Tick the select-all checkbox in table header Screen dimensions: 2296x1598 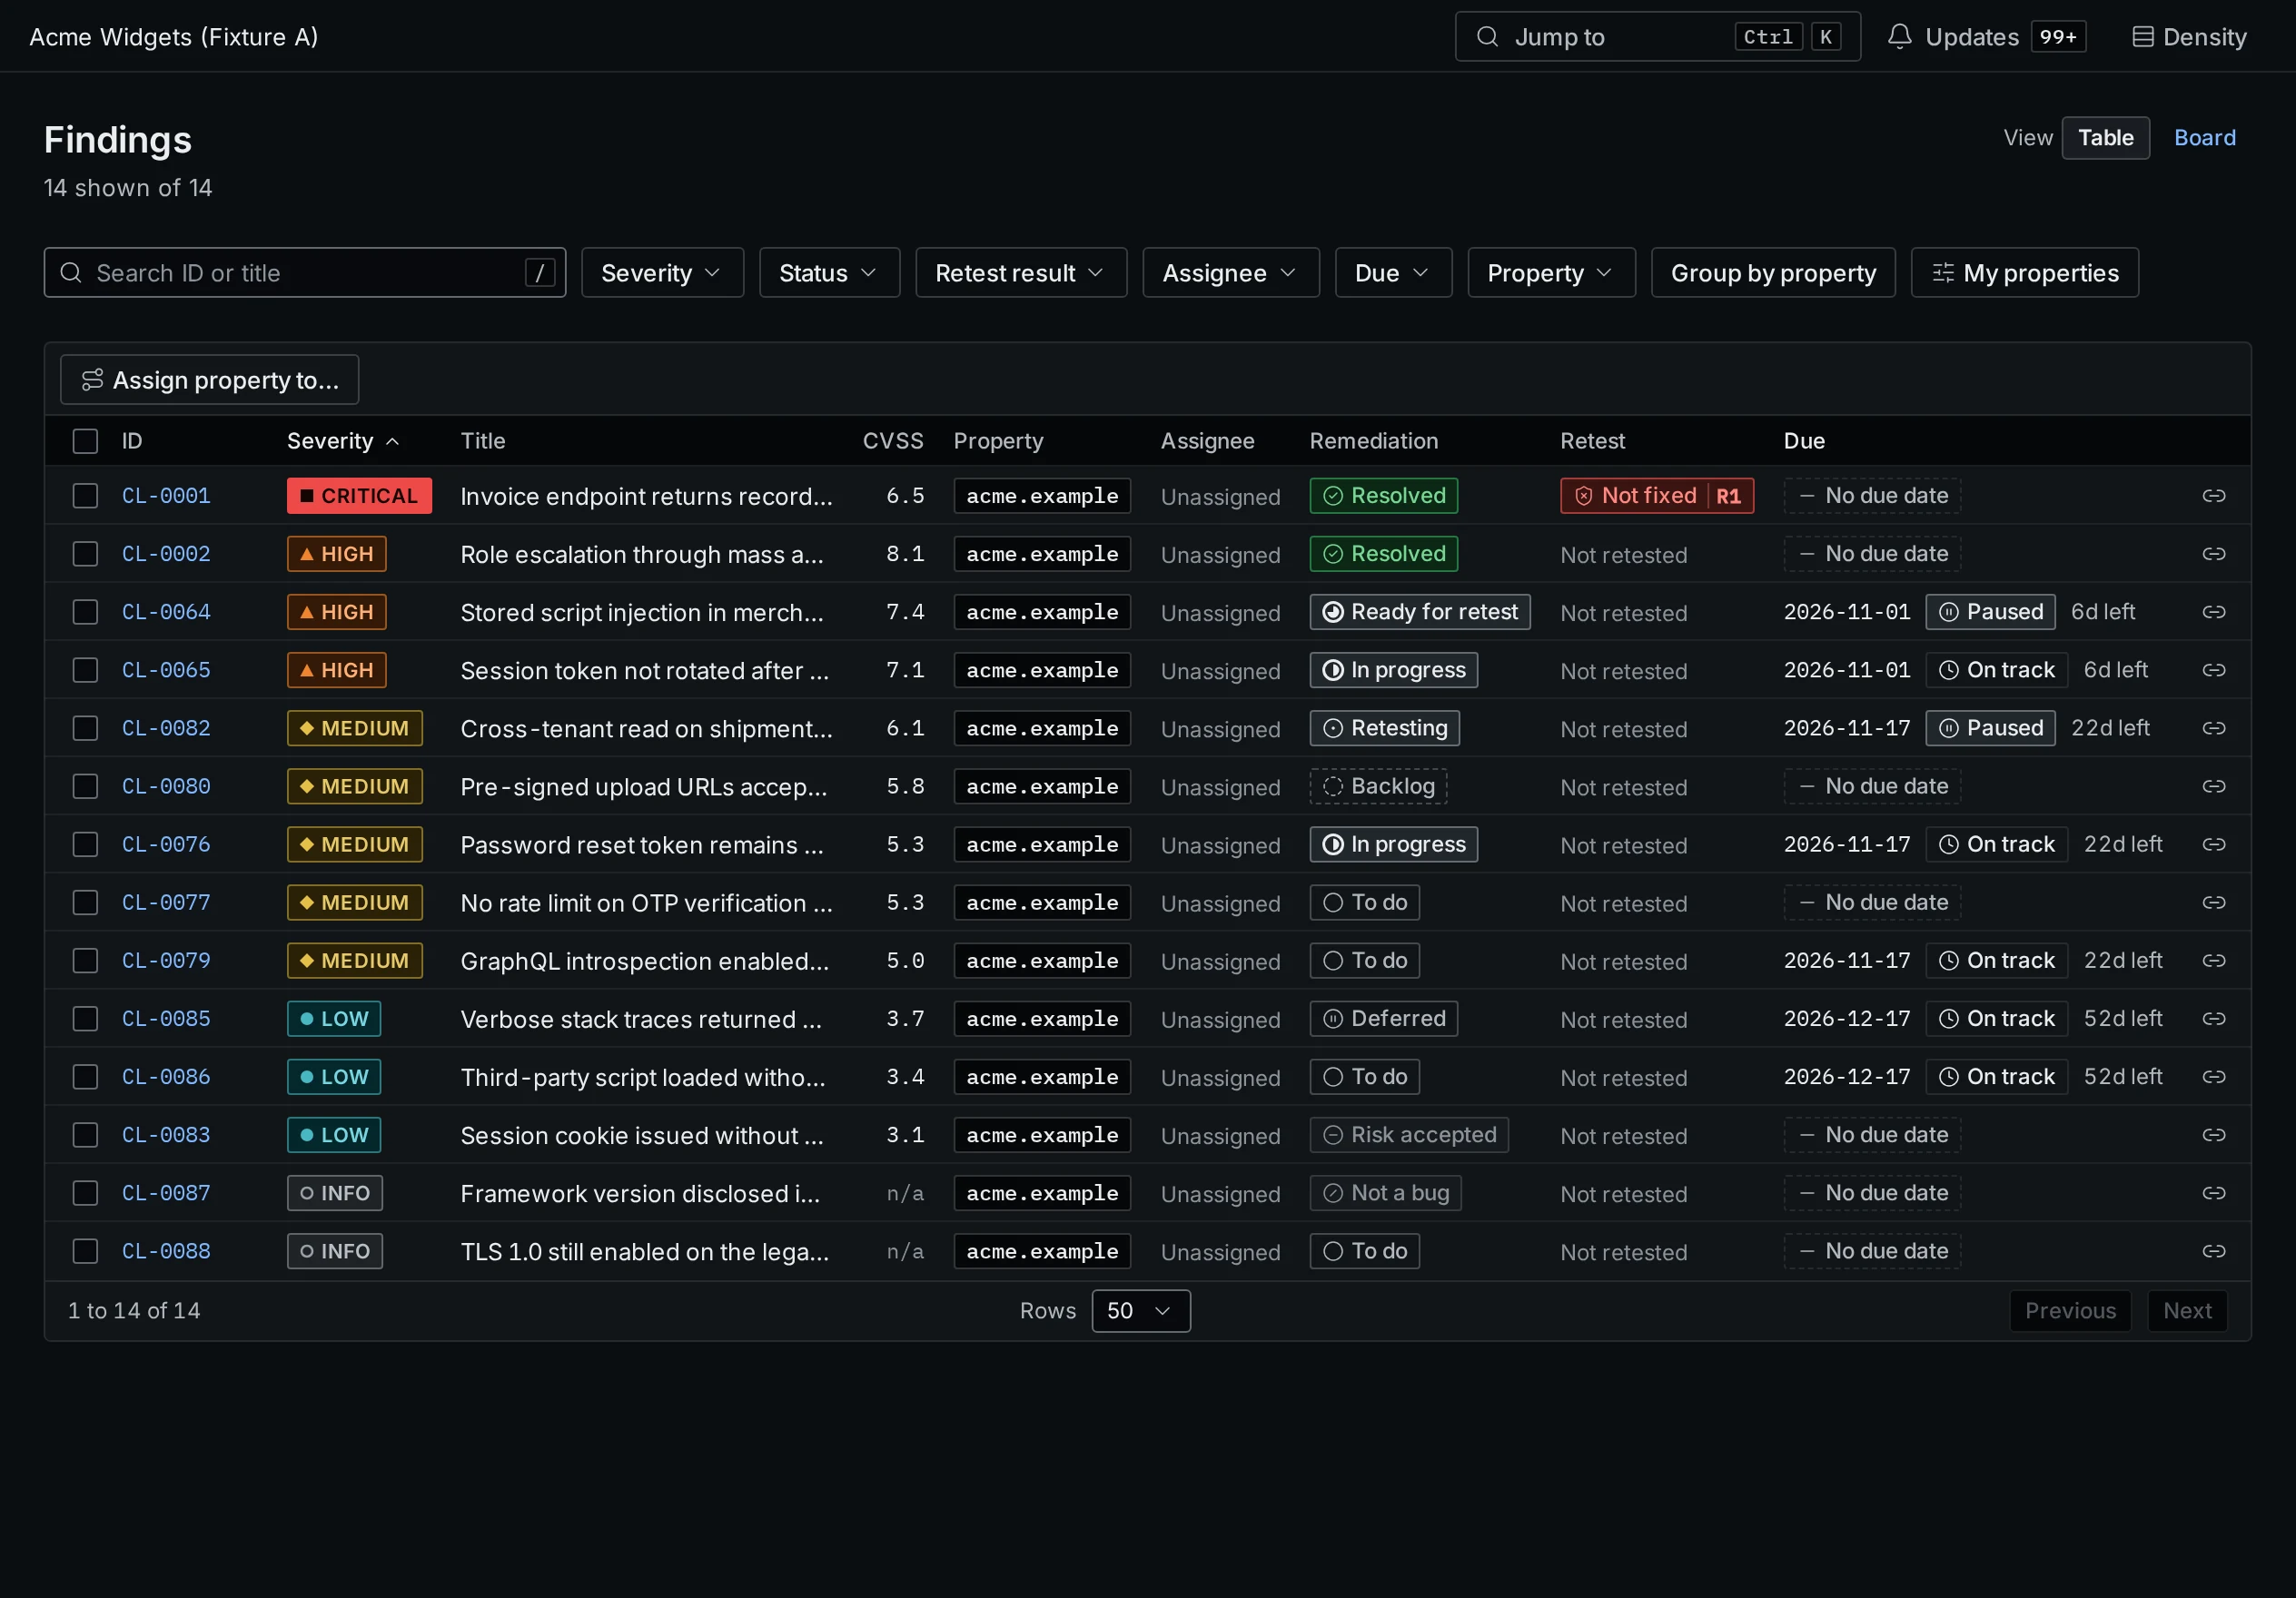pos(85,441)
